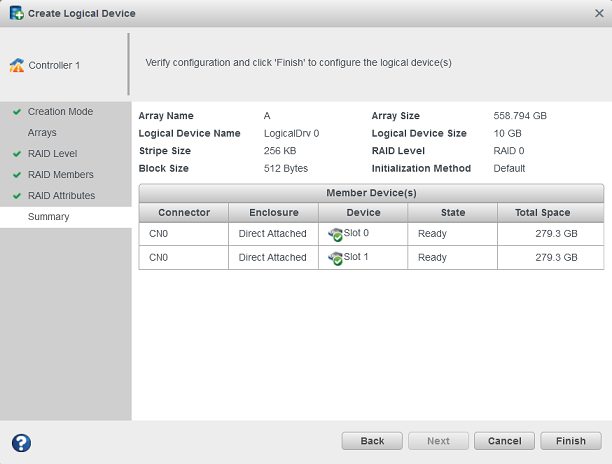The height and width of the screenshot is (464, 612).
Task: Open the Creation Mode step
Action: [x=60, y=112]
